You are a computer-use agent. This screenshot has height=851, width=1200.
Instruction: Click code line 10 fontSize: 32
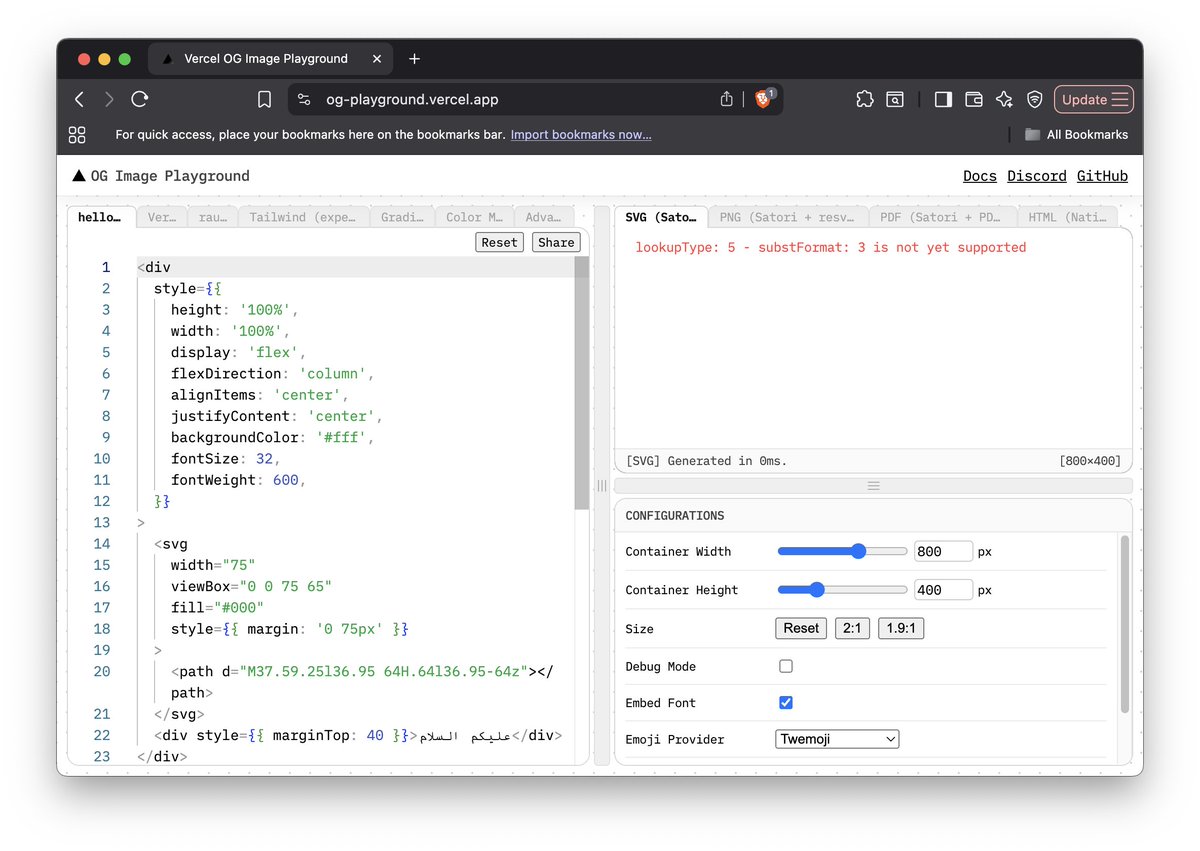(226, 458)
